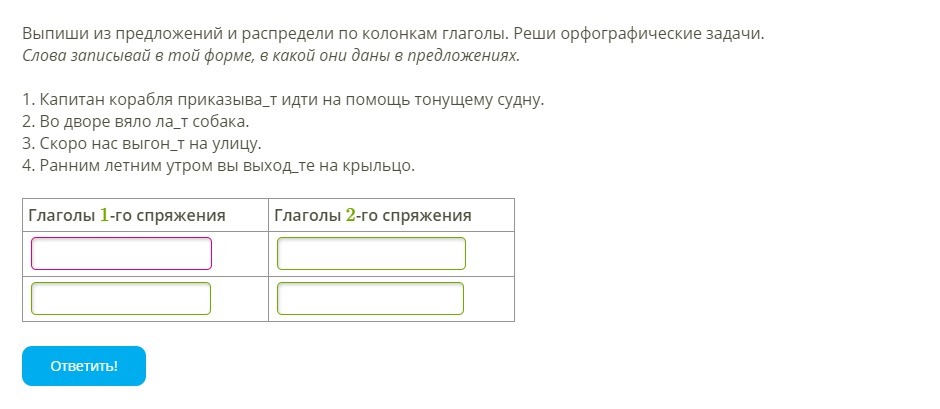Click the sentence starting with Ранним летним утром
940x409 pixels.
point(217,165)
